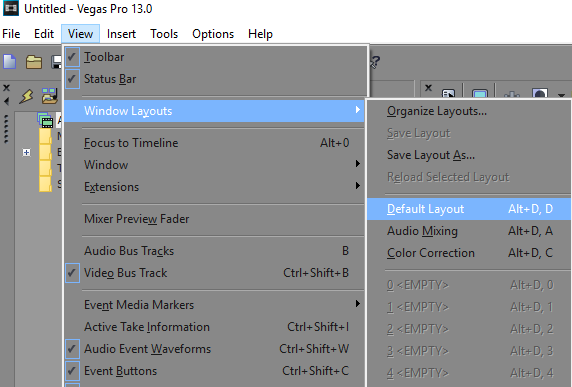
Task: Click the properties icon with cursor in right panel
Action: (448, 94)
